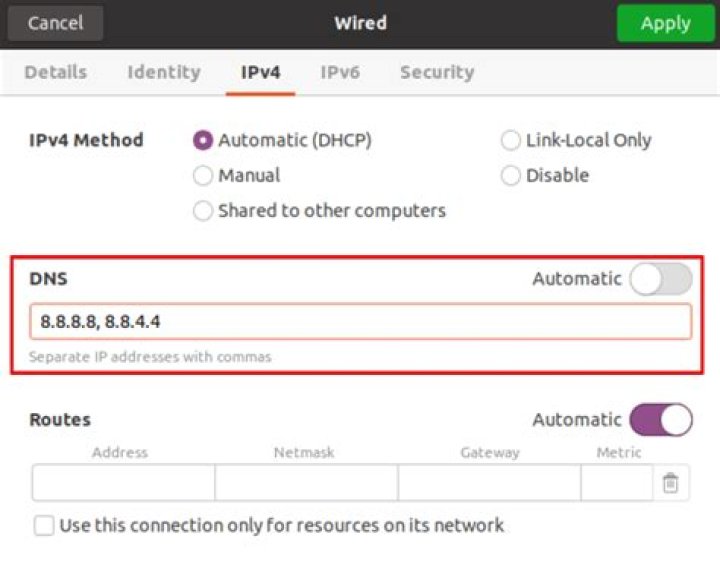Select the Link-Local Only radio button
Viewport: 720px width, 580px height.
tap(511, 140)
